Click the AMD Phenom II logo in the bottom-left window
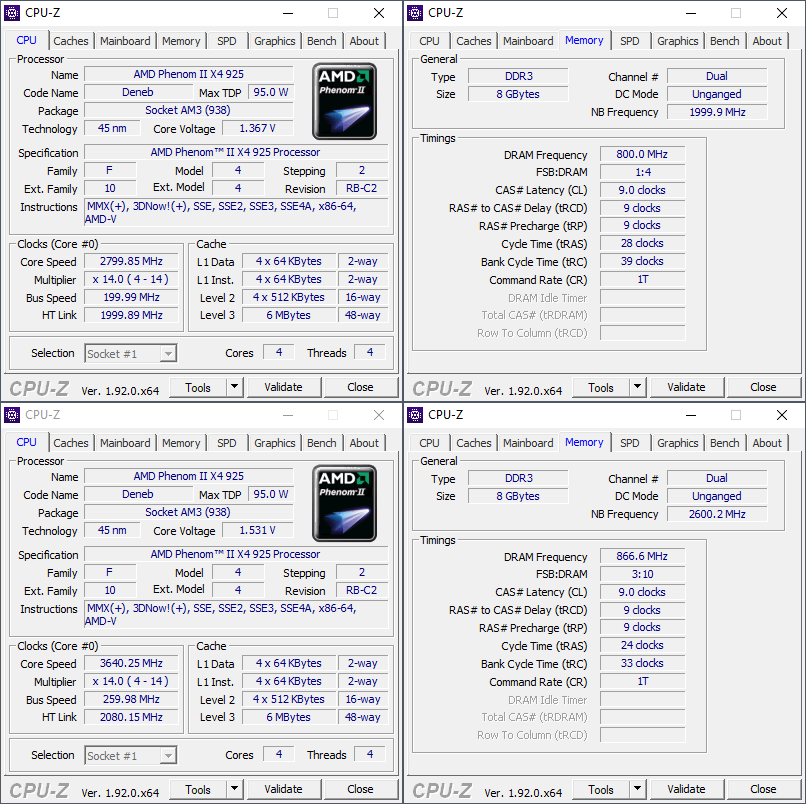The width and height of the screenshot is (806, 804). point(344,503)
